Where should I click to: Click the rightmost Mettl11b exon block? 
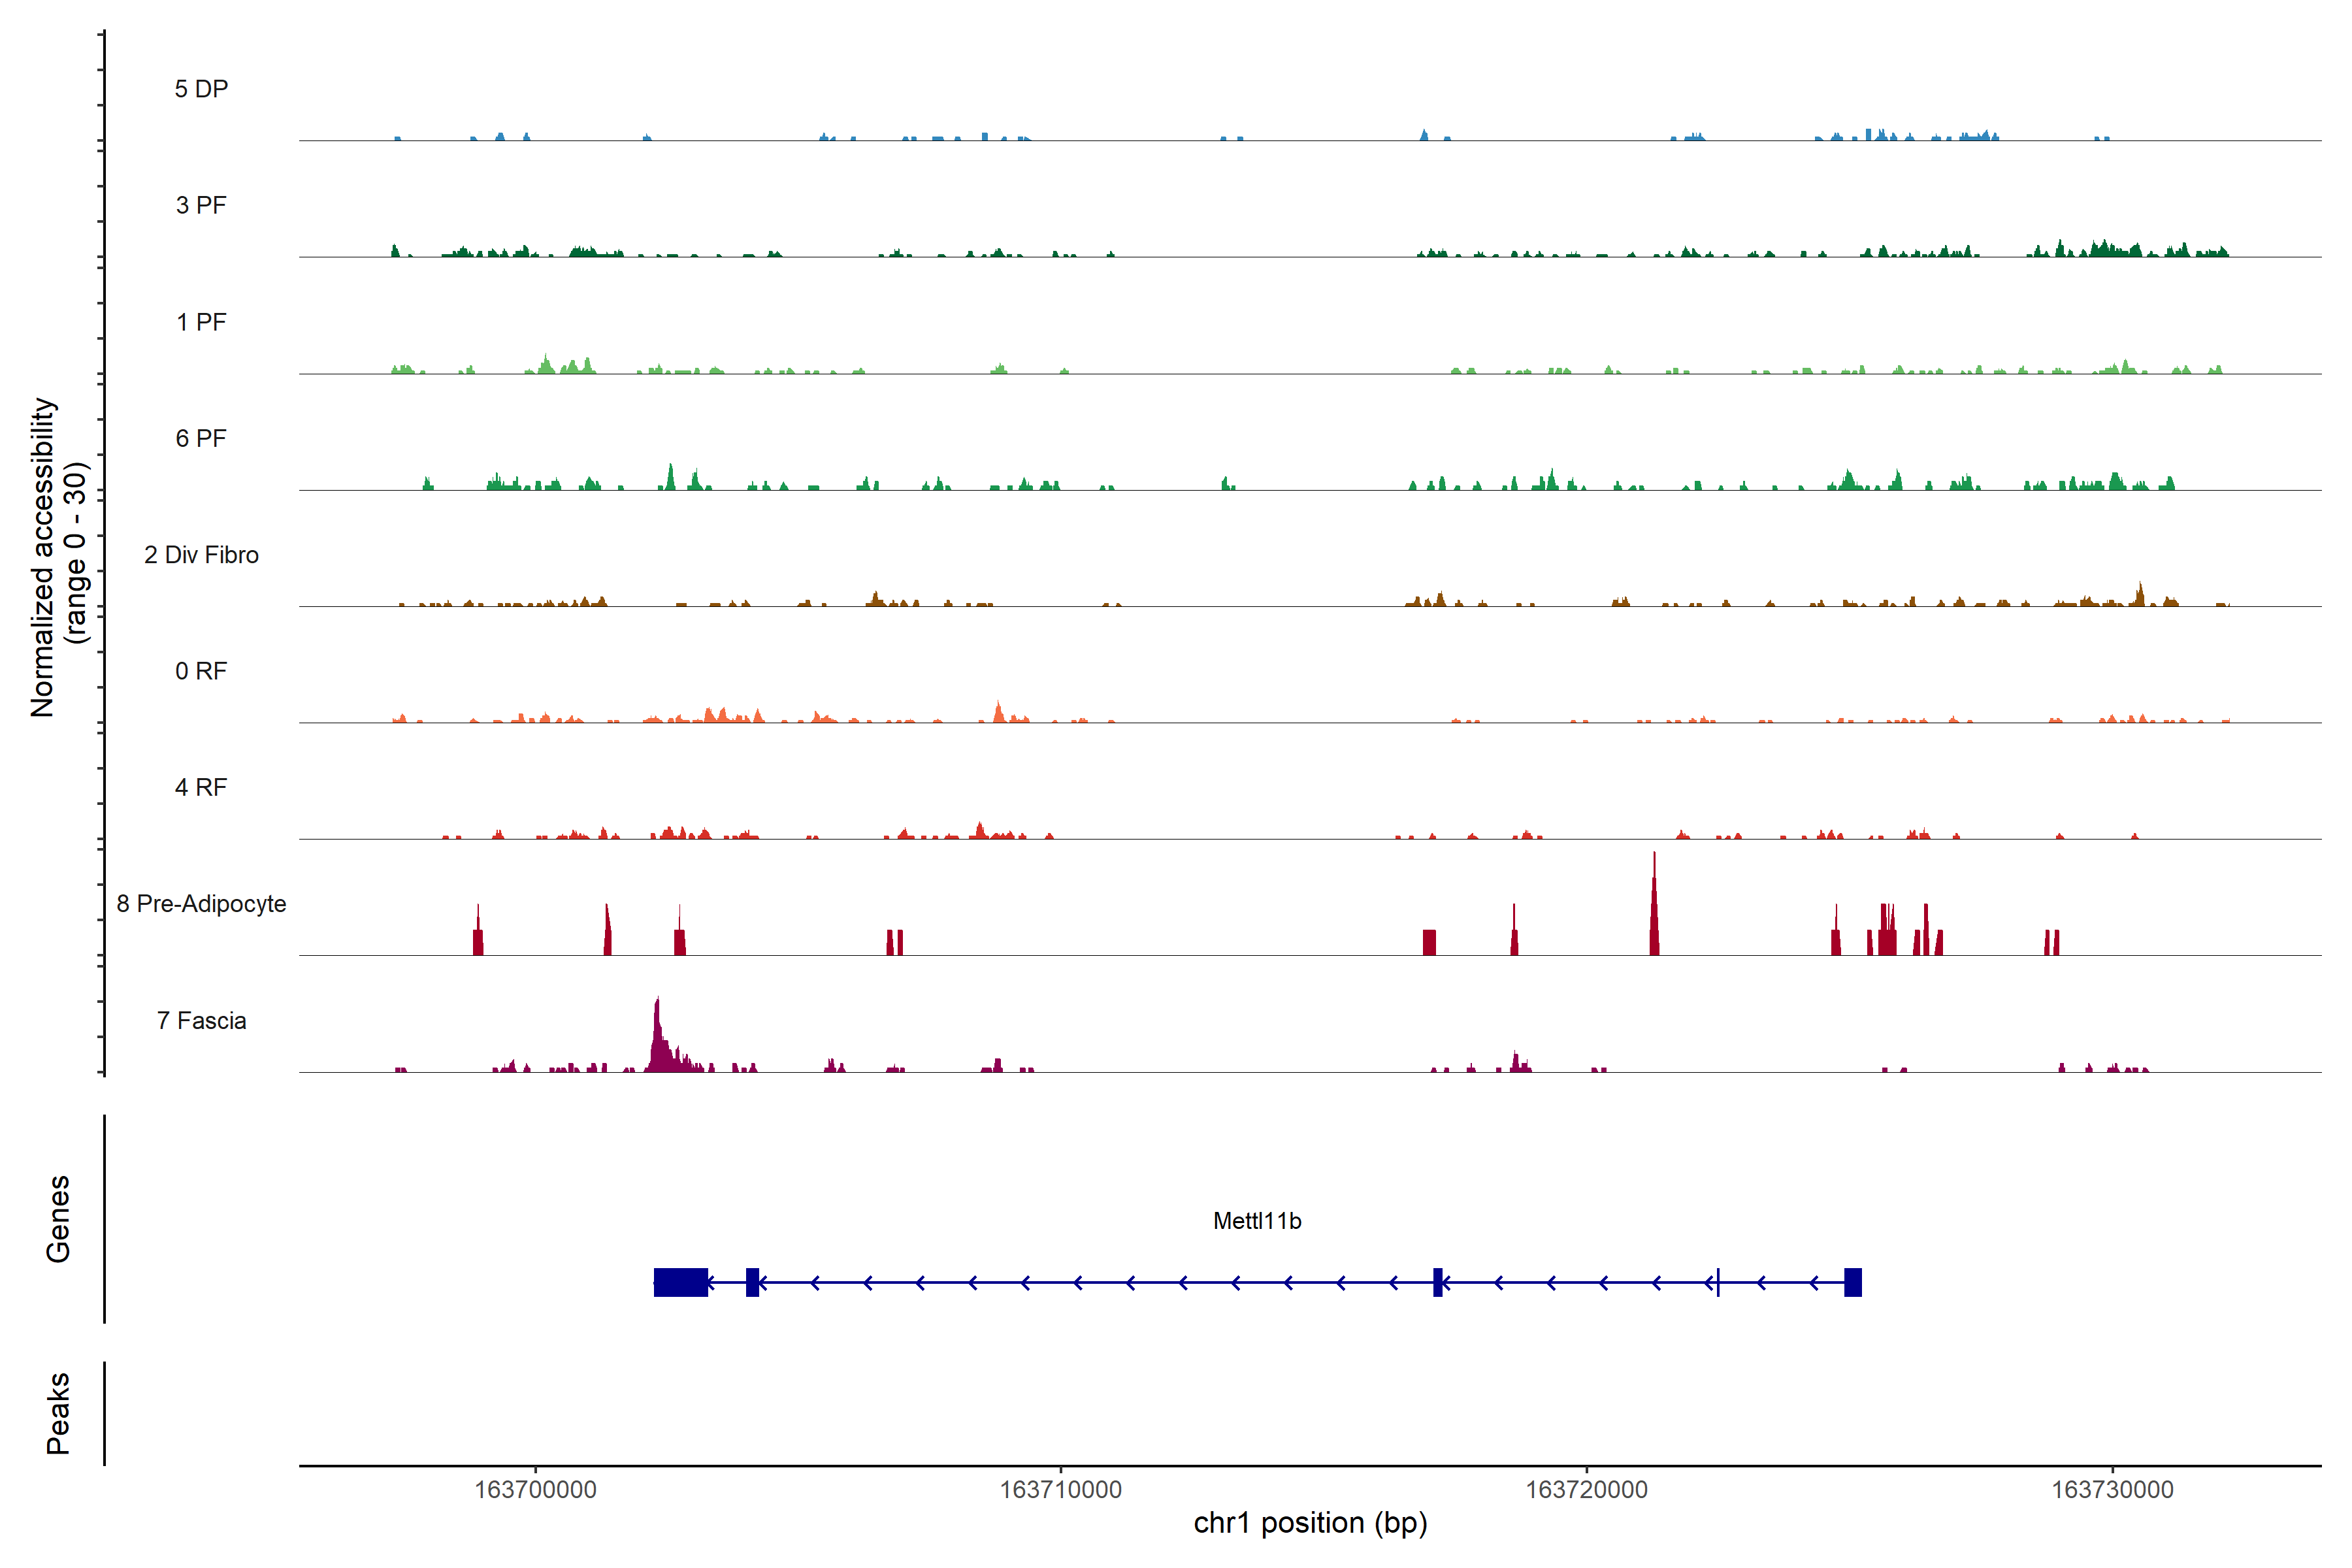click(x=1852, y=1282)
